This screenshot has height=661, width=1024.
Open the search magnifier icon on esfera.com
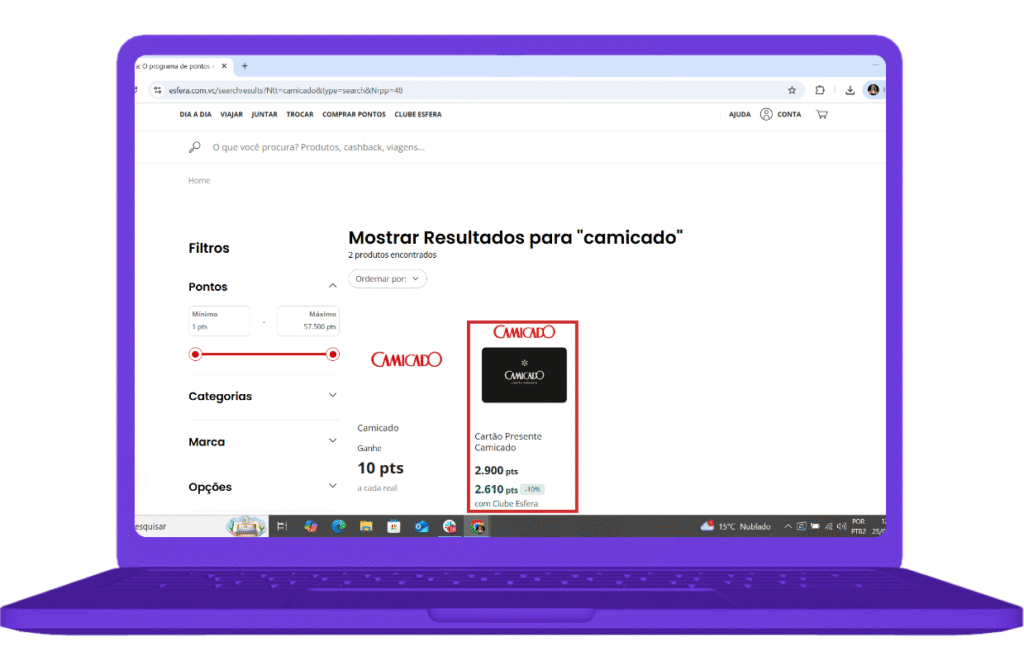click(195, 146)
